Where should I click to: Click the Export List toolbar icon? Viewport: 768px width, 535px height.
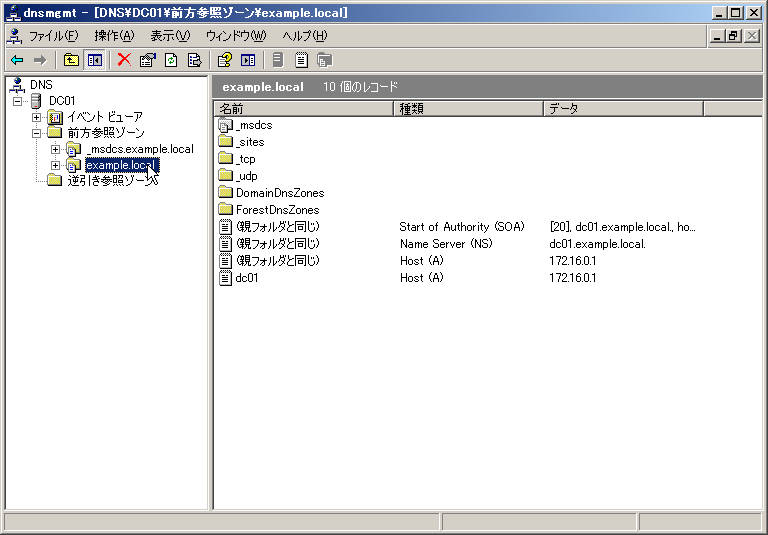point(194,60)
